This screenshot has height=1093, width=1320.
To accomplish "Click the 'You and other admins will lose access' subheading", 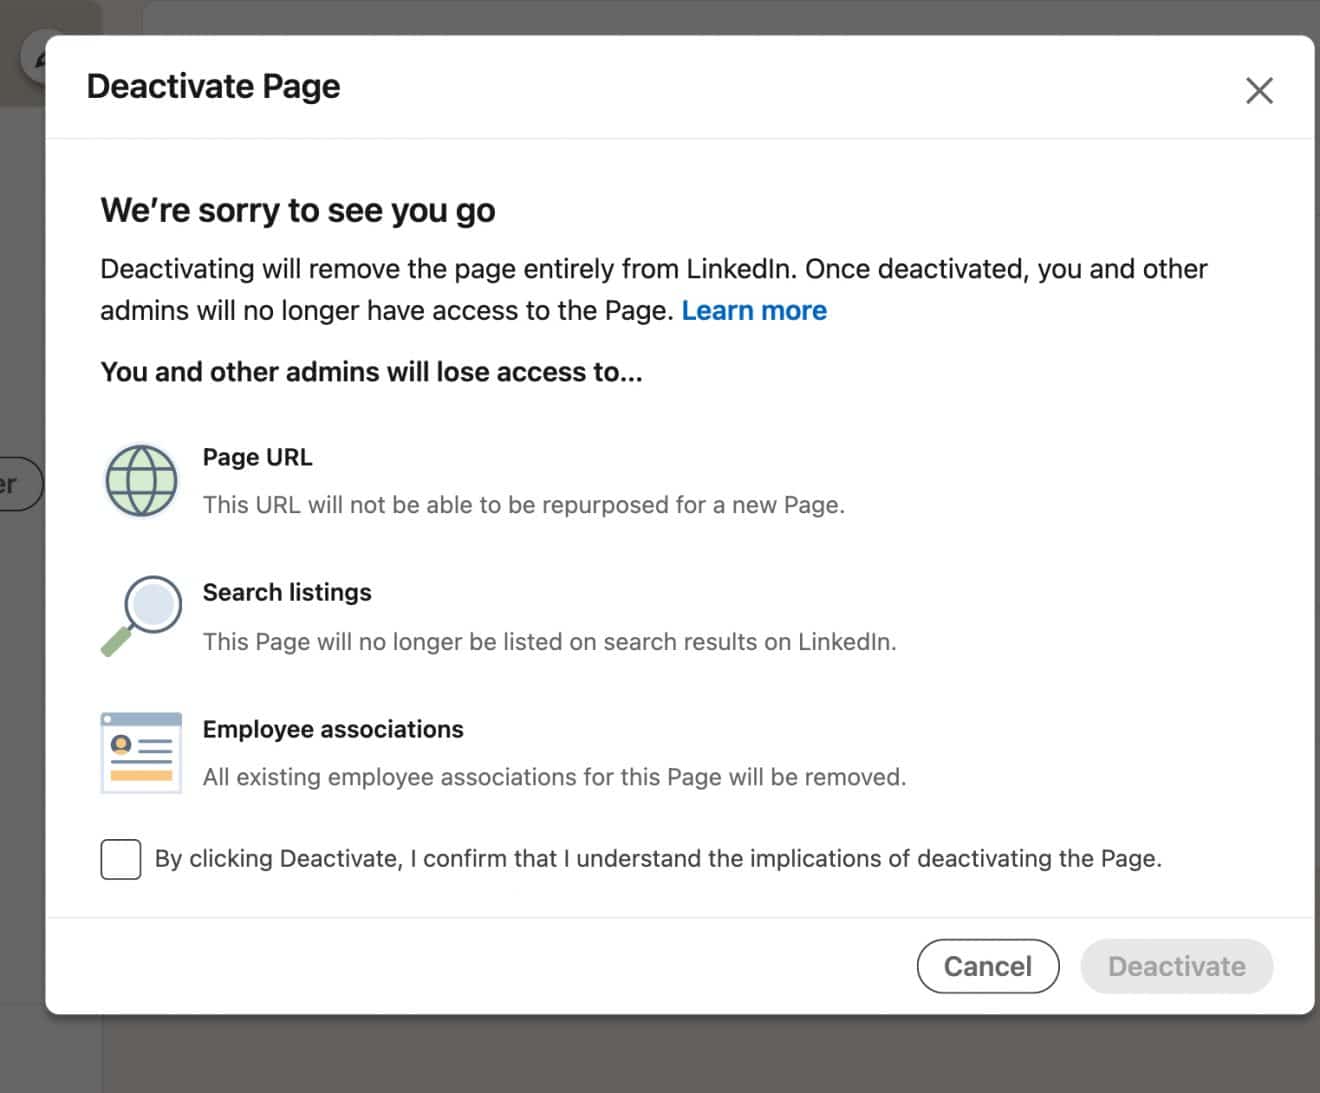I will pyautogui.click(x=372, y=372).
